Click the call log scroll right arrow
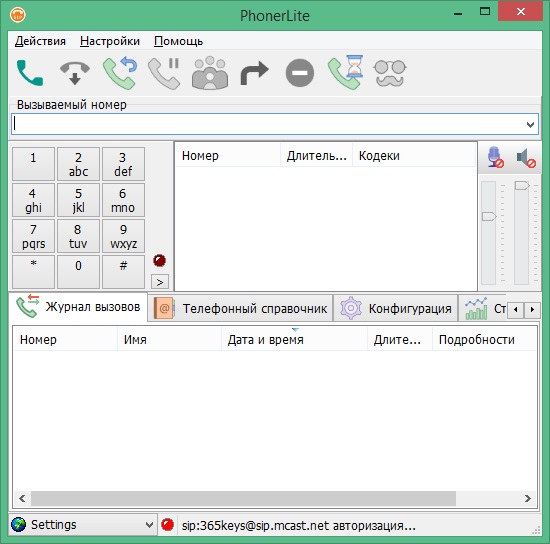The height and width of the screenshot is (544, 550). (x=528, y=498)
